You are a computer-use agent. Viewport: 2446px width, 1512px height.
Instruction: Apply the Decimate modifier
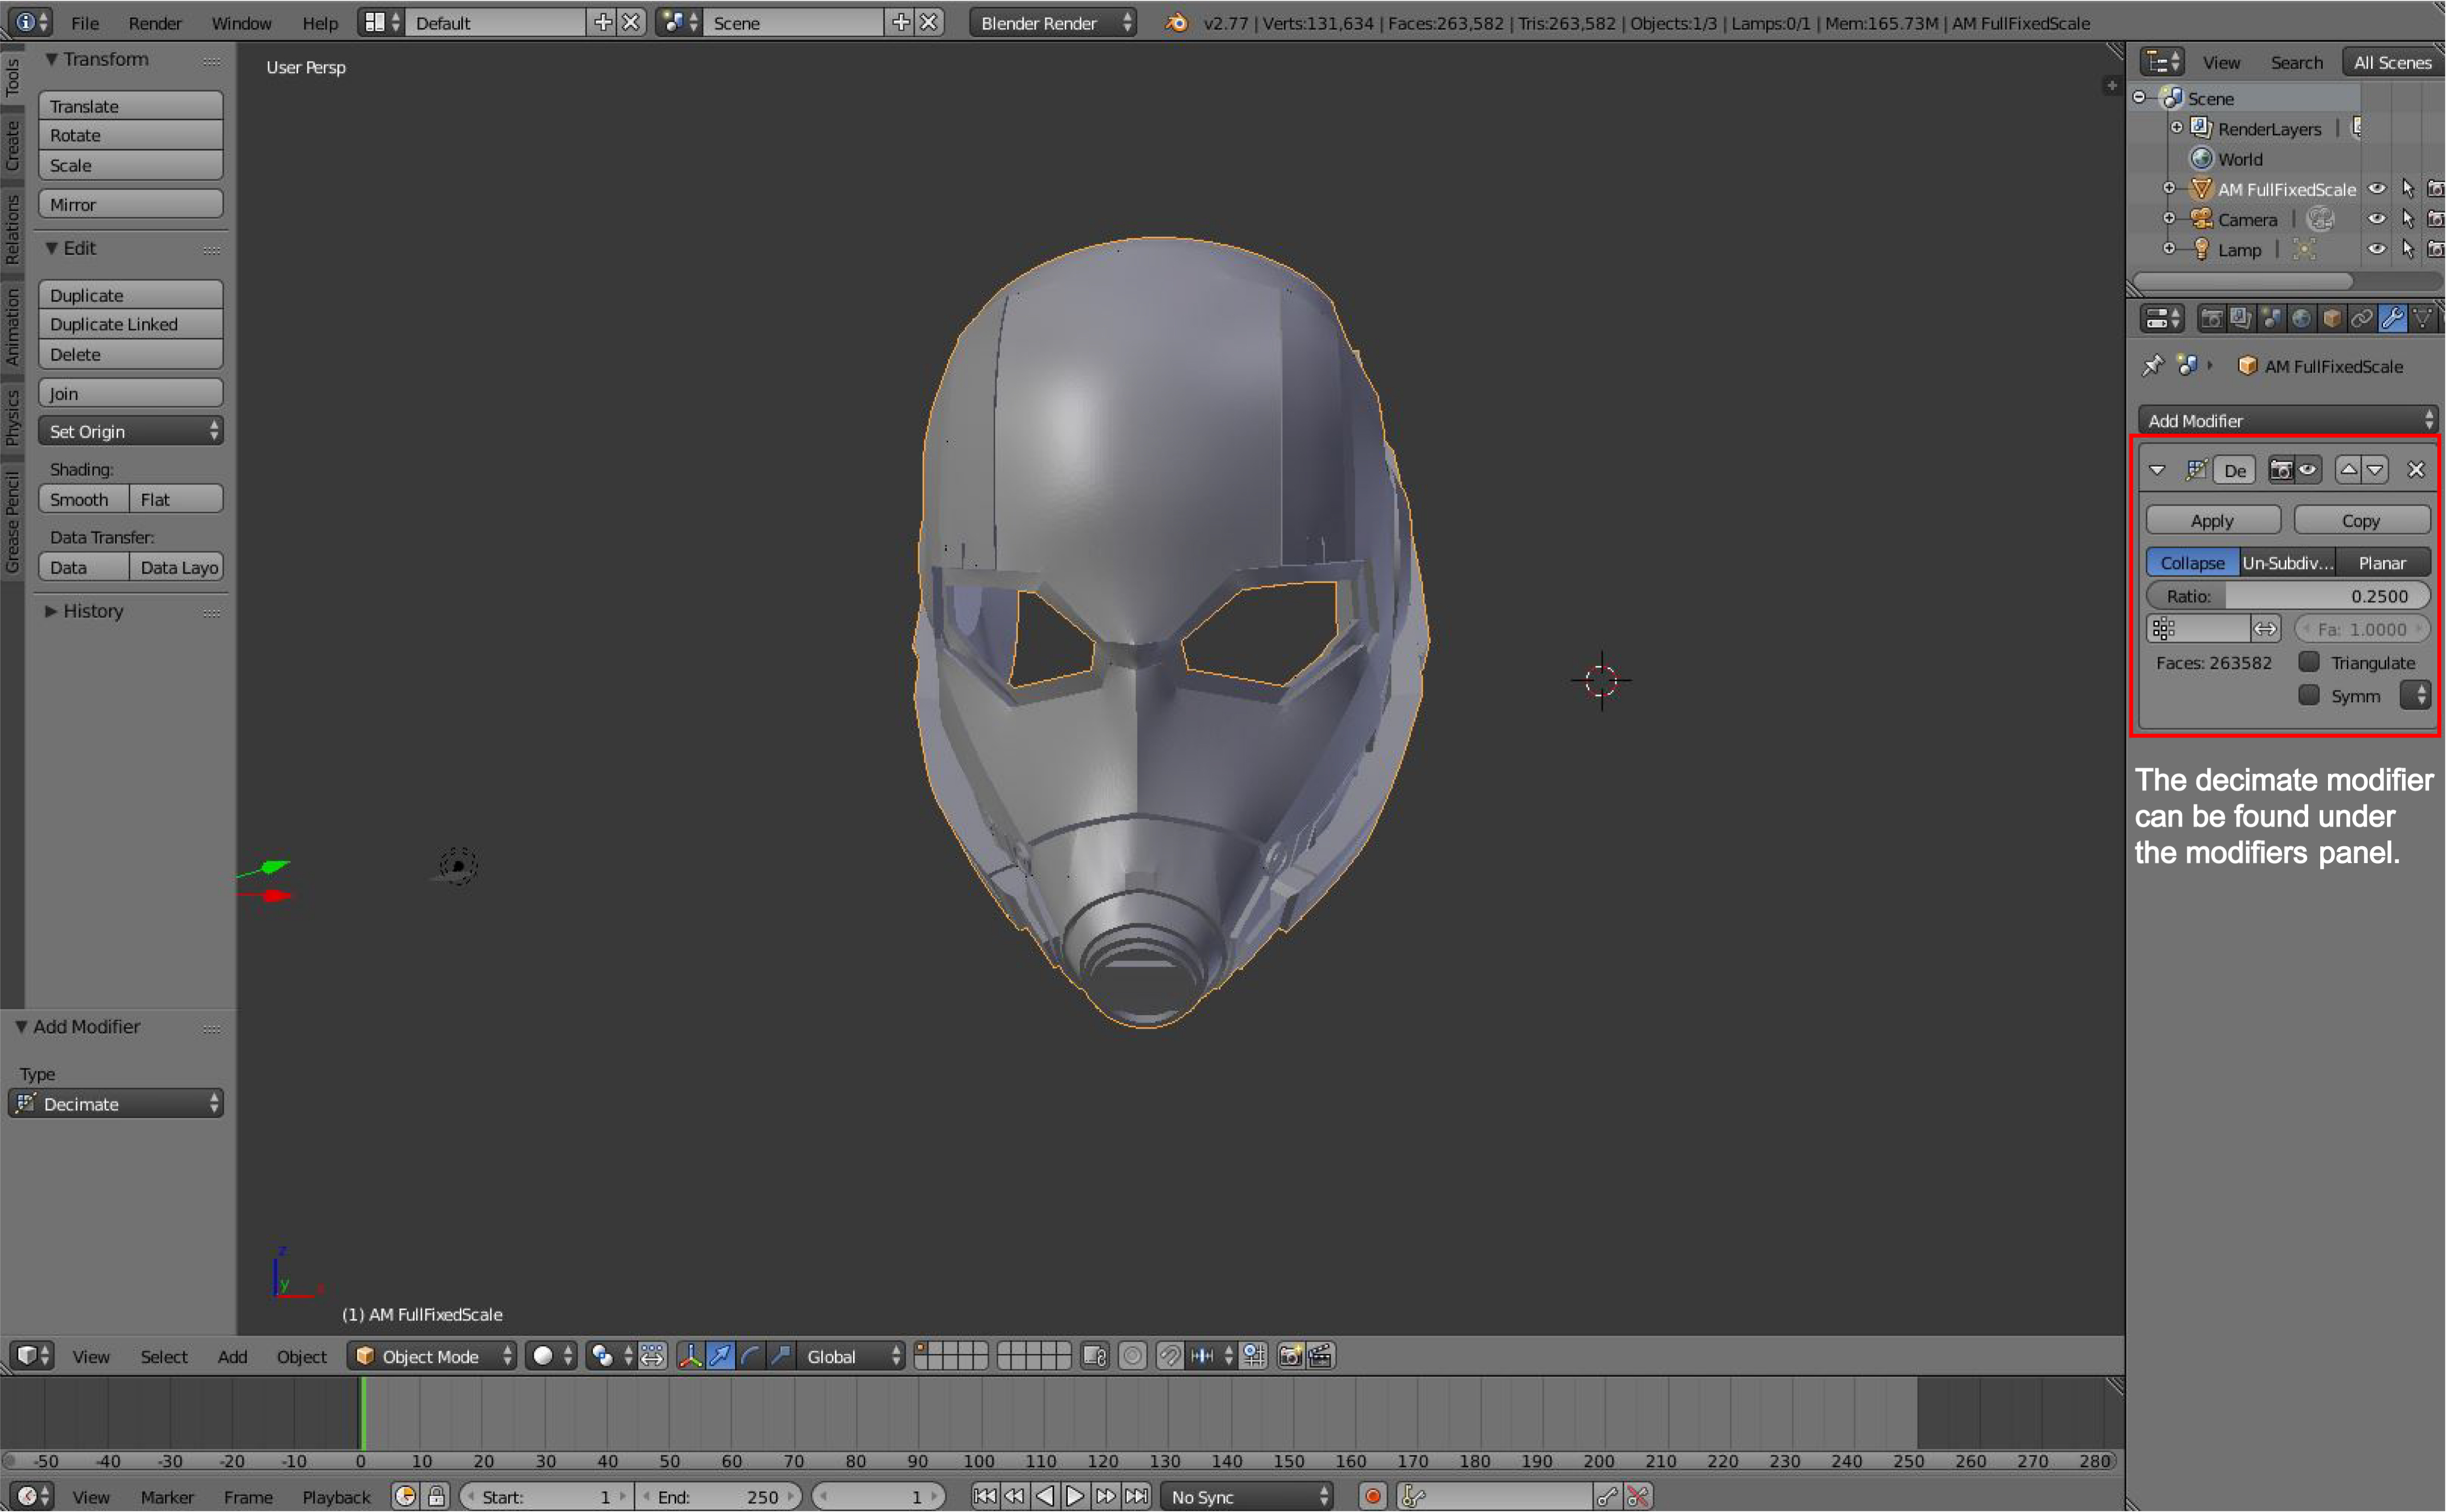(x=2213, y=520)
